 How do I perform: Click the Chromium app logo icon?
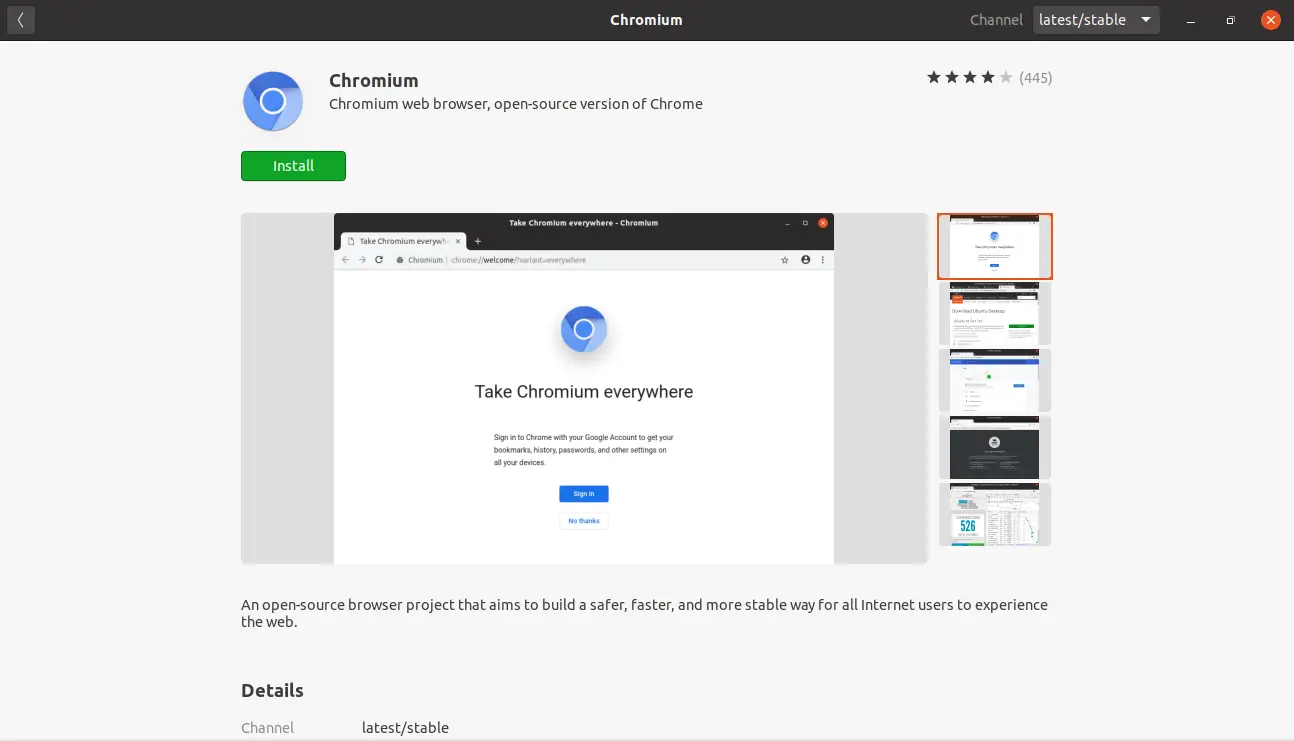273,101
